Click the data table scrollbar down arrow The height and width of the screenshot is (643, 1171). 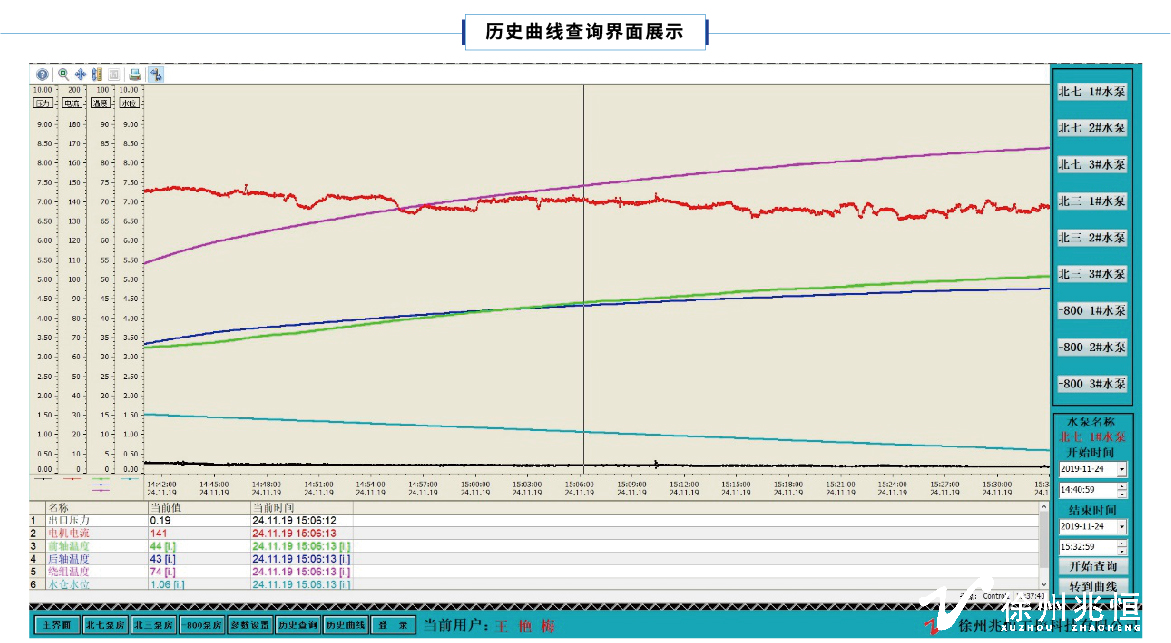(1045, 584)
